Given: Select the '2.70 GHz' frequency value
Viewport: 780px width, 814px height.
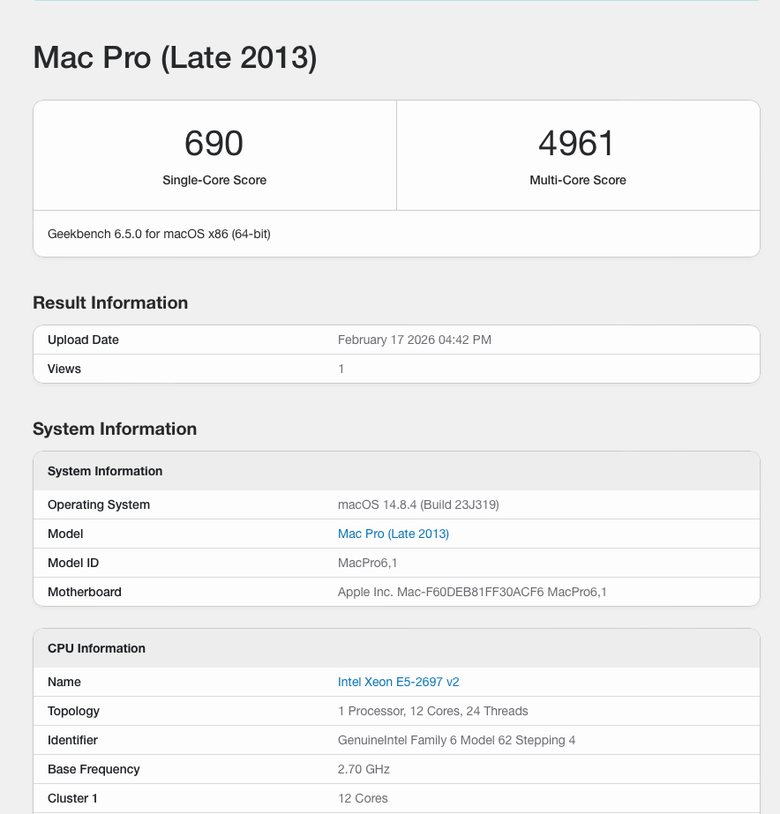Looking at the screenshot, I should [364, 769].
